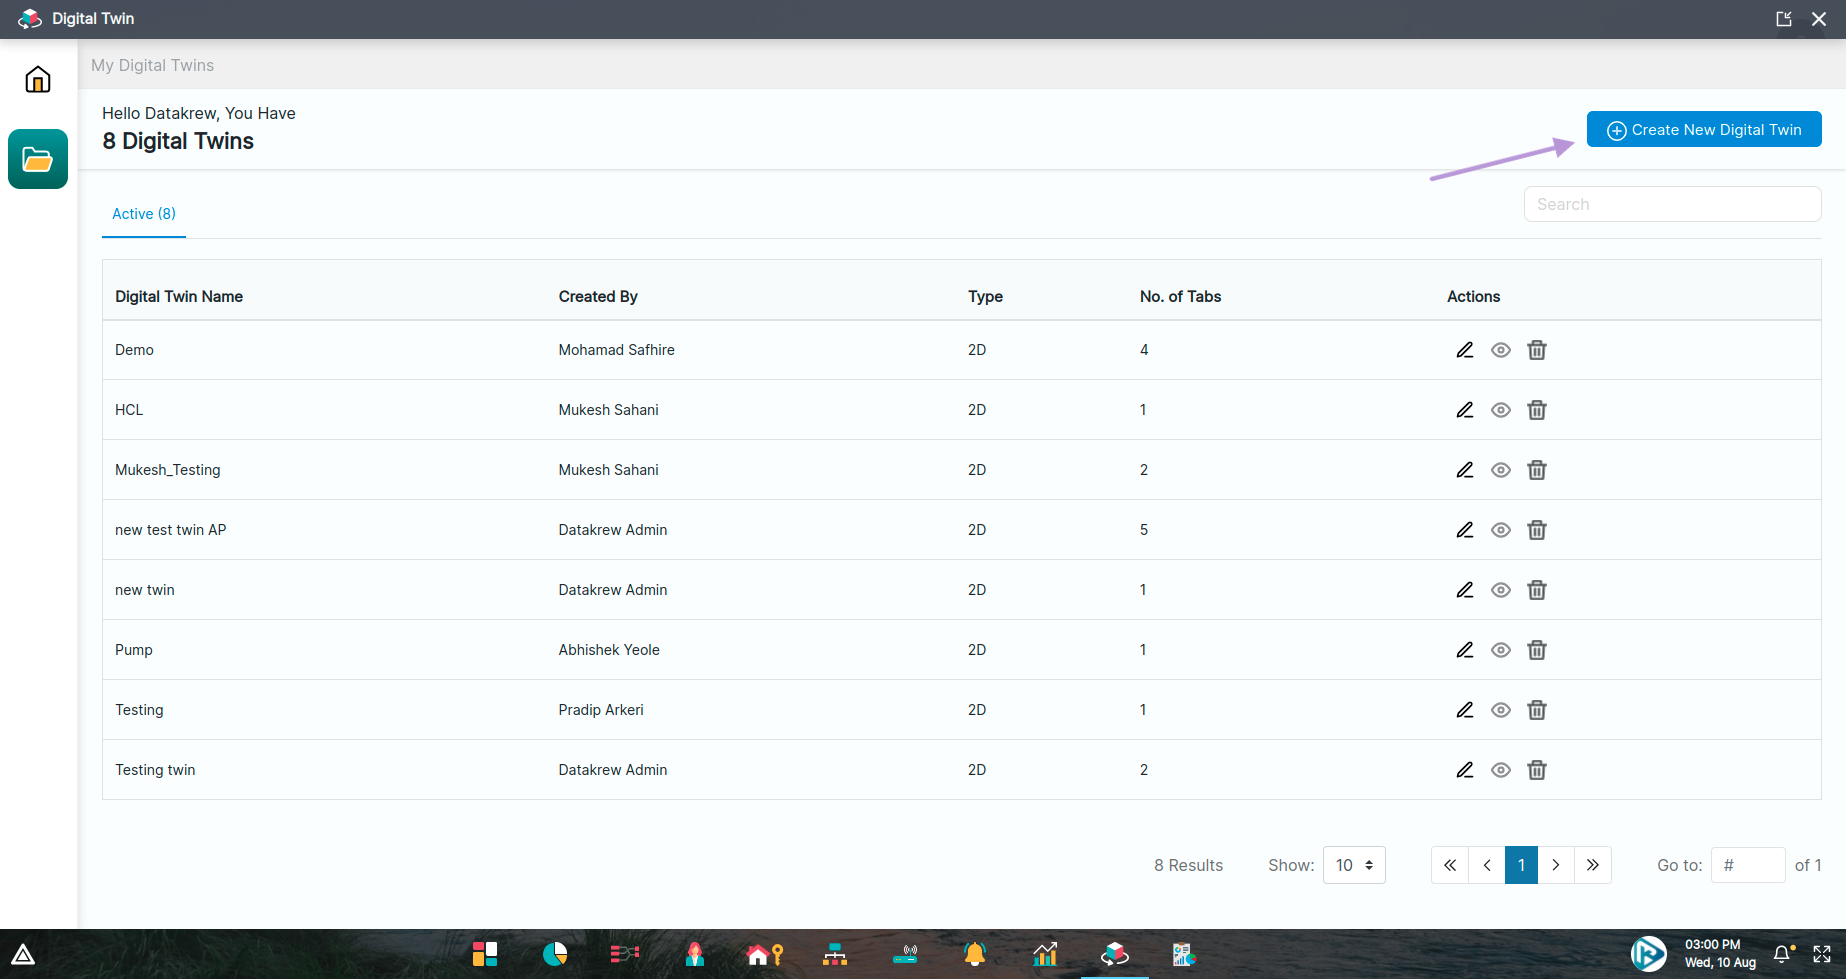Viewport: 1846px width, 979px height.
Task: Click pencil icon for Pump row
Action: click(x=1464, y=650)
